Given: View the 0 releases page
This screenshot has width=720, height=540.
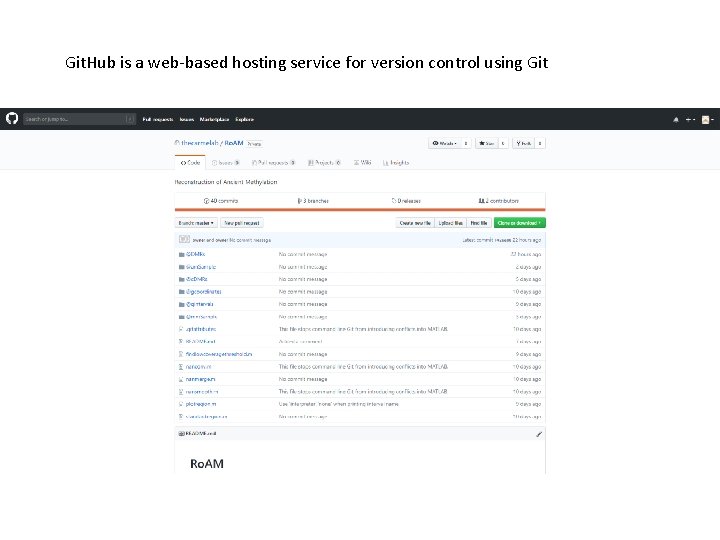Looking at the screenshot, I should [x=406, y=201].
